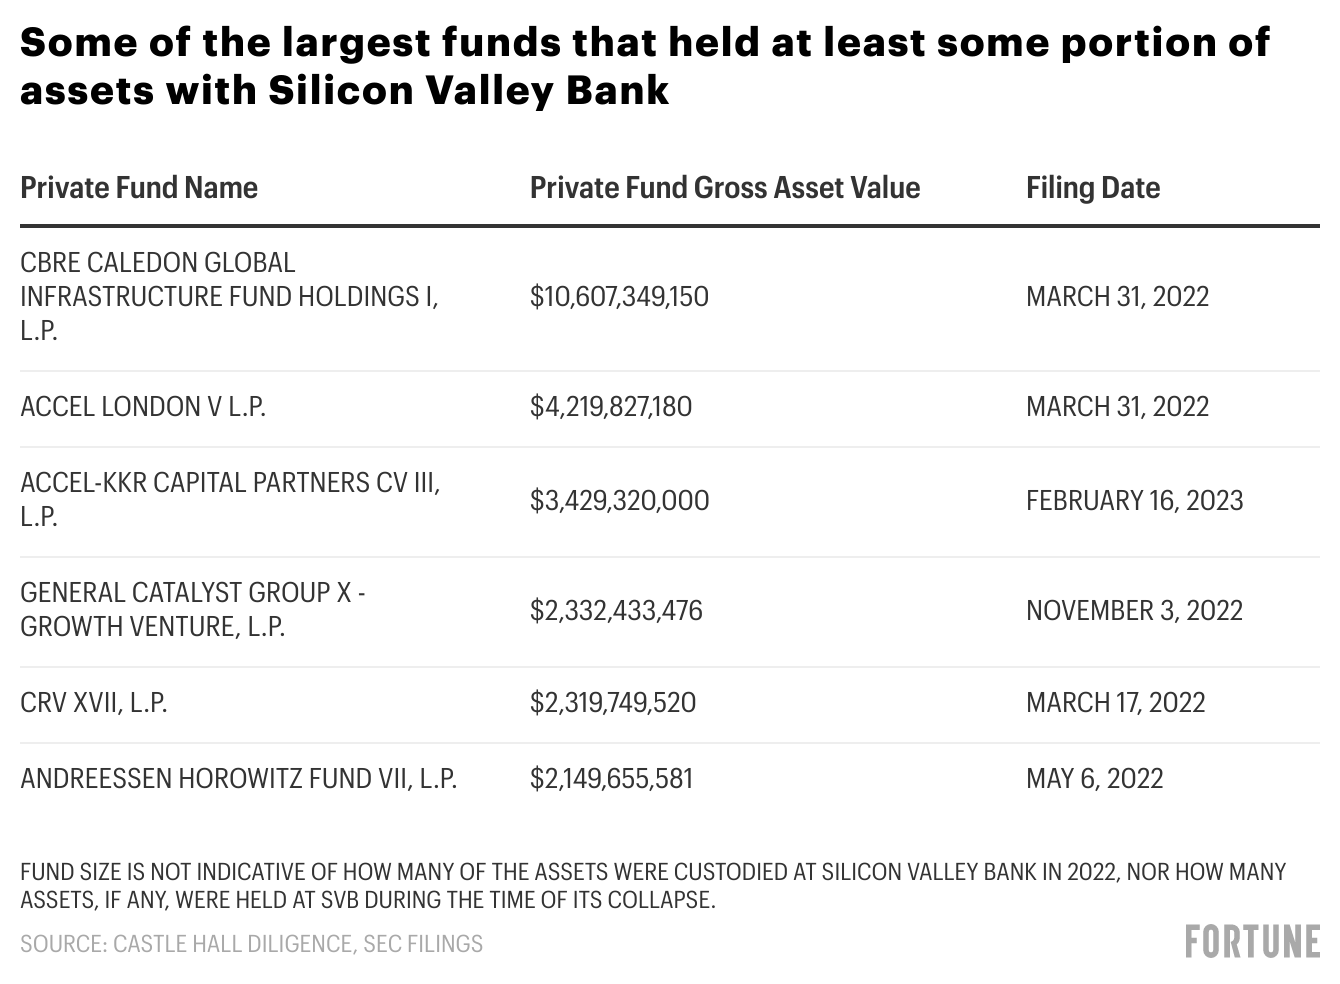Click the February 16, 2023 filing date

(1134, 501)
